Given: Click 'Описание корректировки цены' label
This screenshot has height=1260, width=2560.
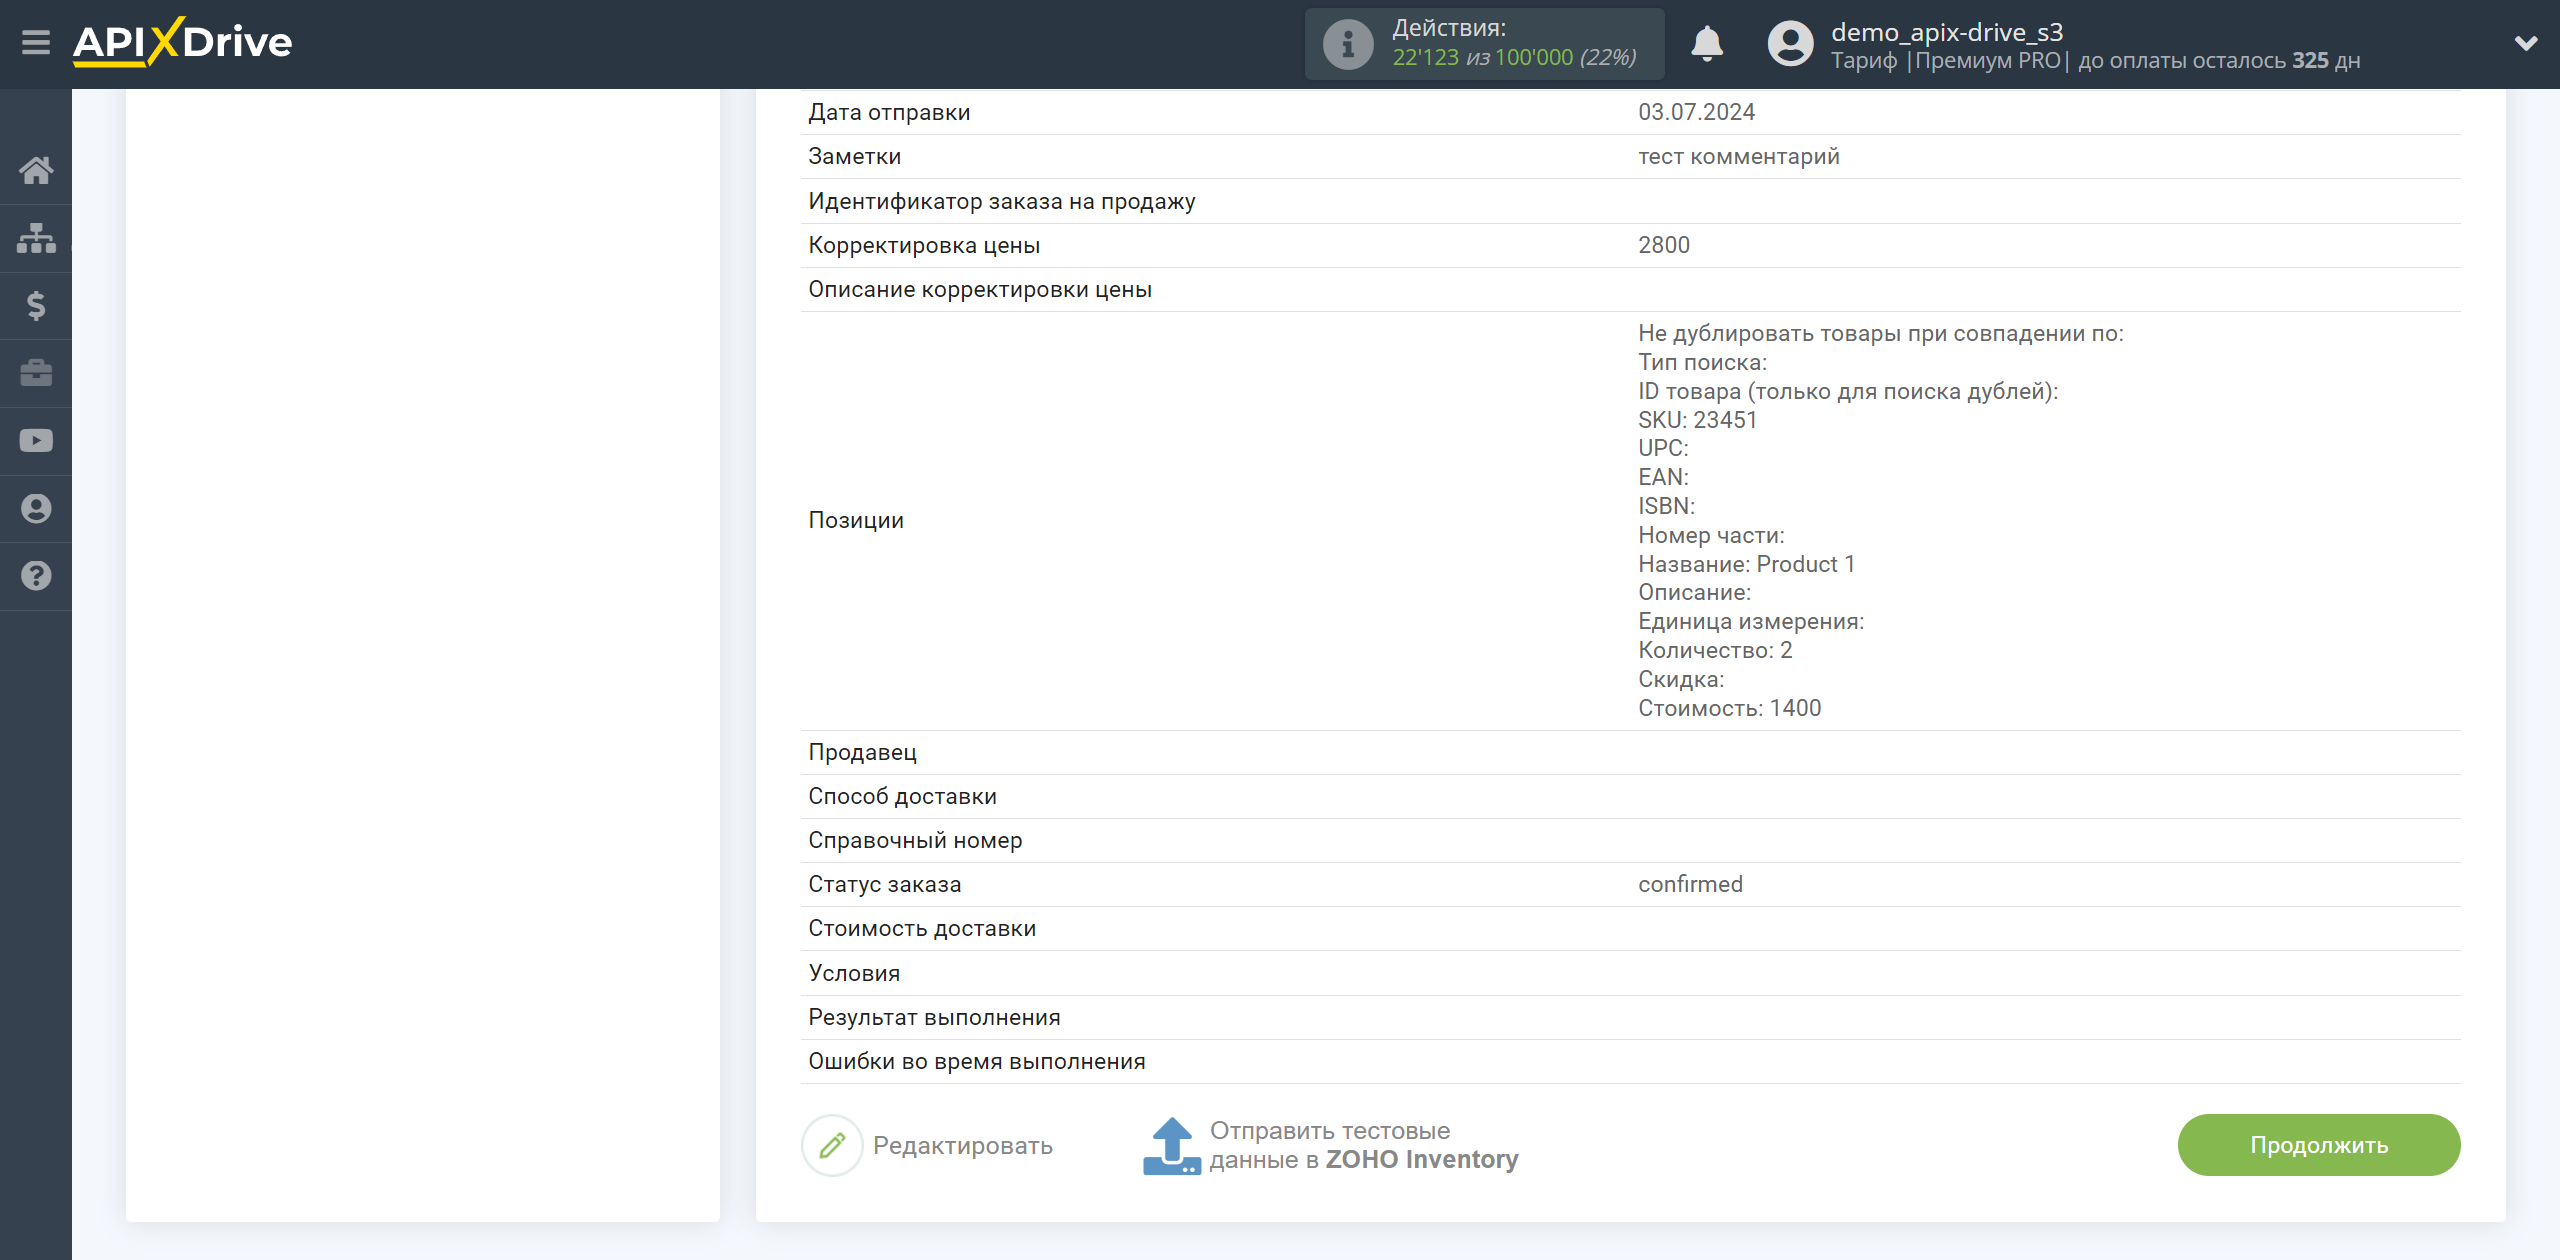Looking at the screenshot, I should 980,289.
